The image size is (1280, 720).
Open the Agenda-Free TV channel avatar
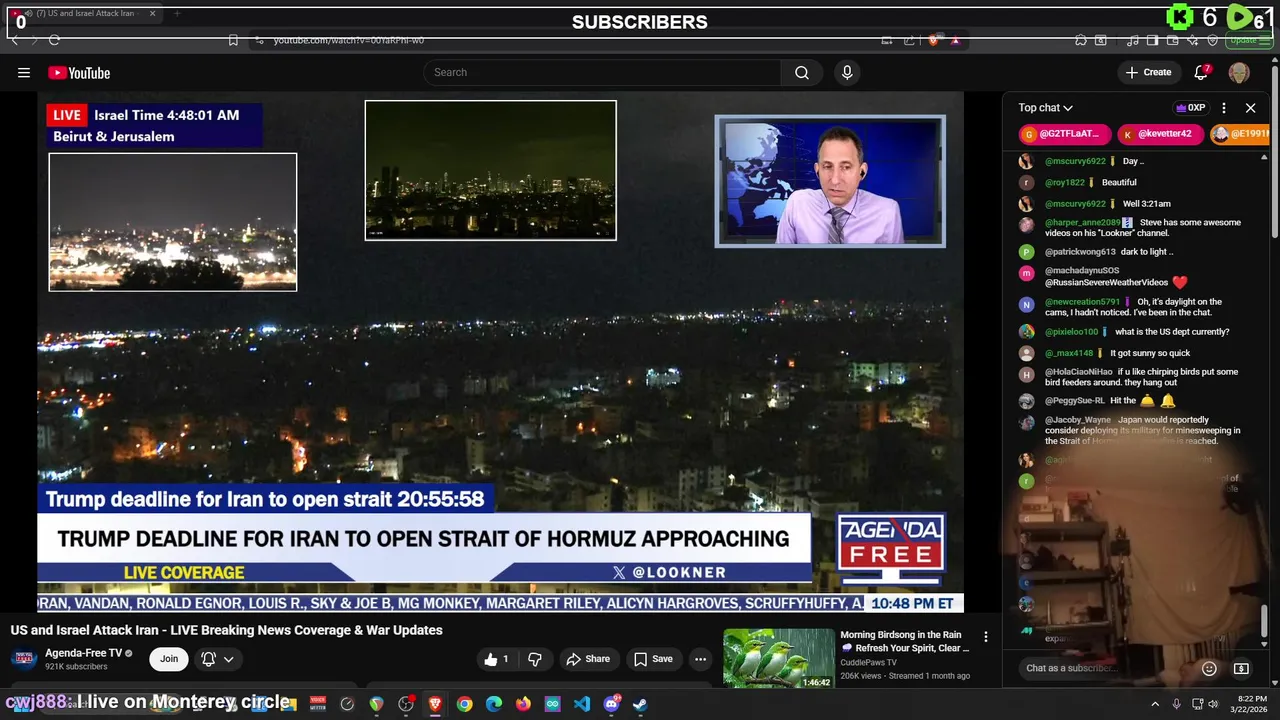click(x=25, y=659)
